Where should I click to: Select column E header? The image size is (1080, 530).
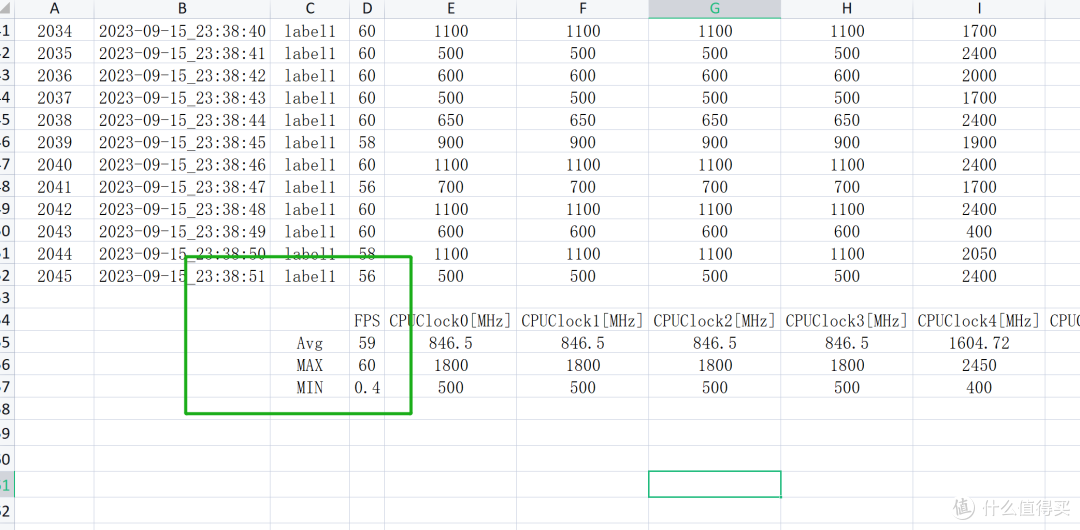point(450,8)
